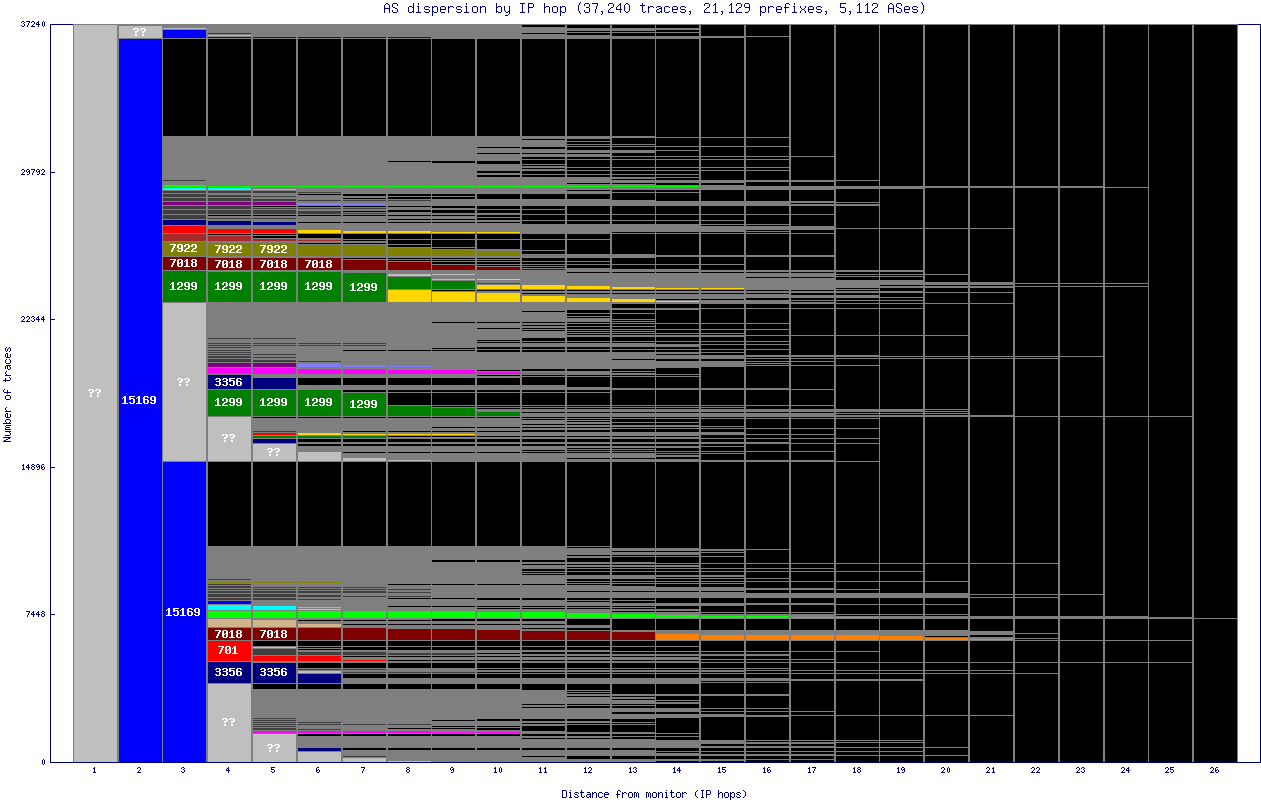Select the olive 7922 block at hop 3
The height and width of the screenshot is (800, 1261).
[x=184, y=248]
